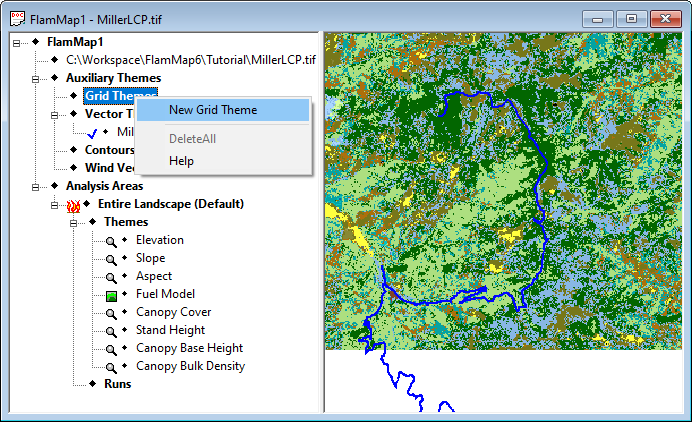Close the FlamMap1 window
The width and height of the screenshot is (692, 422).
click(x=666, y=19)
